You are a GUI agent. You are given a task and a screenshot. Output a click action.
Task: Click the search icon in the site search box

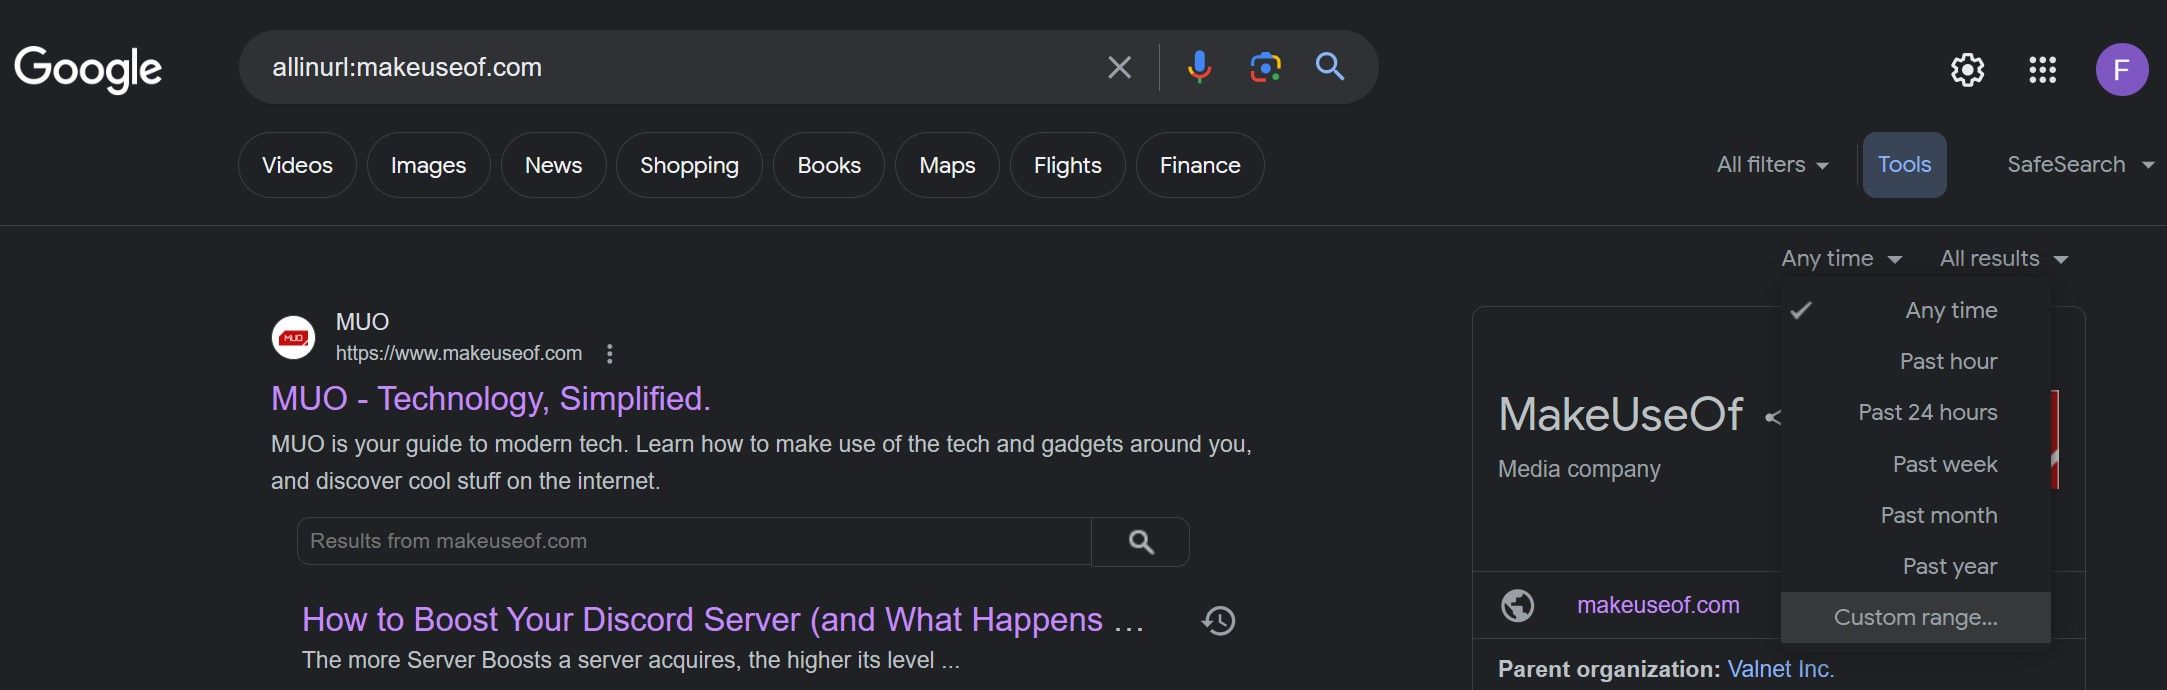1140,542
